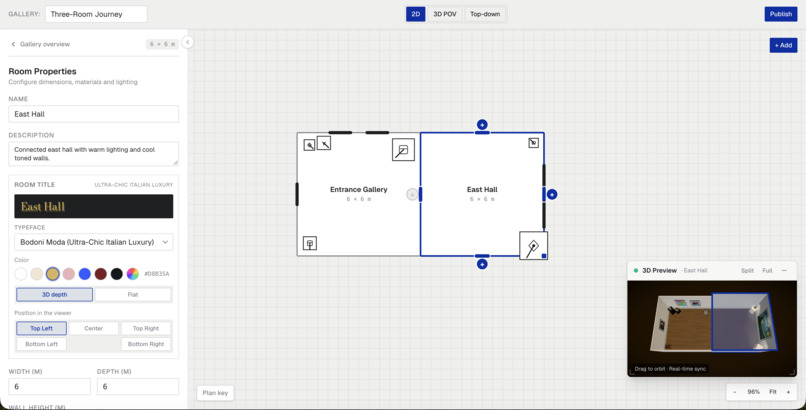The height and width of the screenshot is (410, 806).
Task: Select the second wall artwork on Entrance Gallery's top wall
Action: coord(377,133)
